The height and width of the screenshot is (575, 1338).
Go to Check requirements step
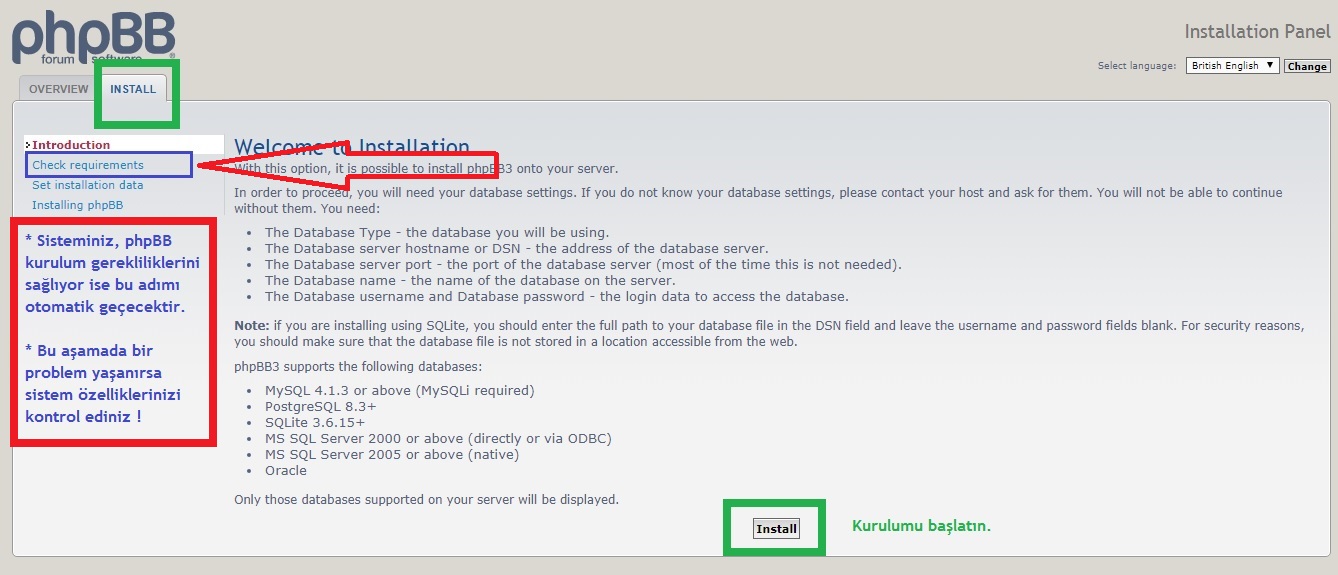coord(88,165)
